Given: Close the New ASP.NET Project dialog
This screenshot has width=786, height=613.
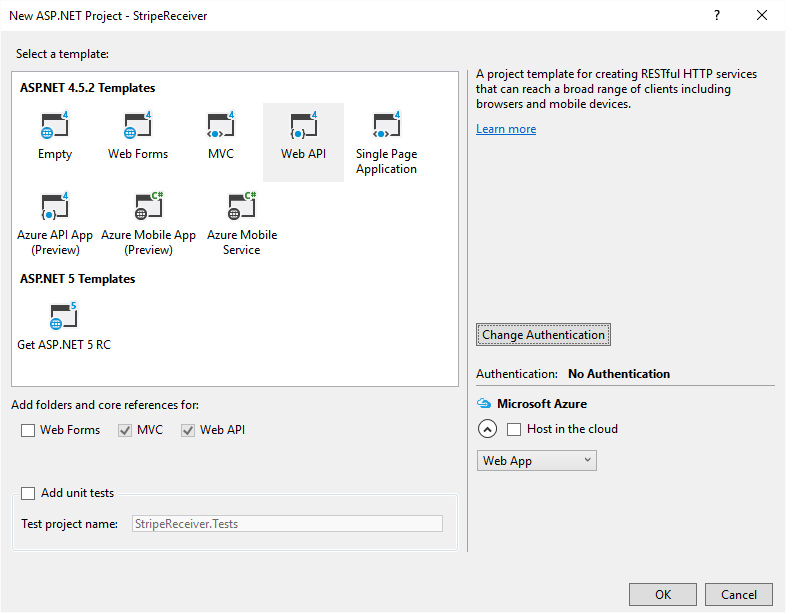Looking at the screenshot, I should click(762, 16).
